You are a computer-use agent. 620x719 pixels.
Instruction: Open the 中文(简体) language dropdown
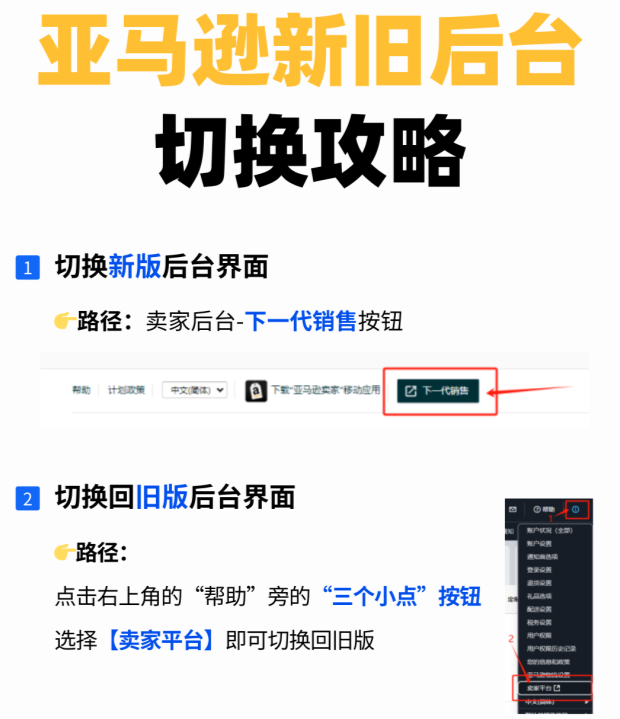(194, 390)
